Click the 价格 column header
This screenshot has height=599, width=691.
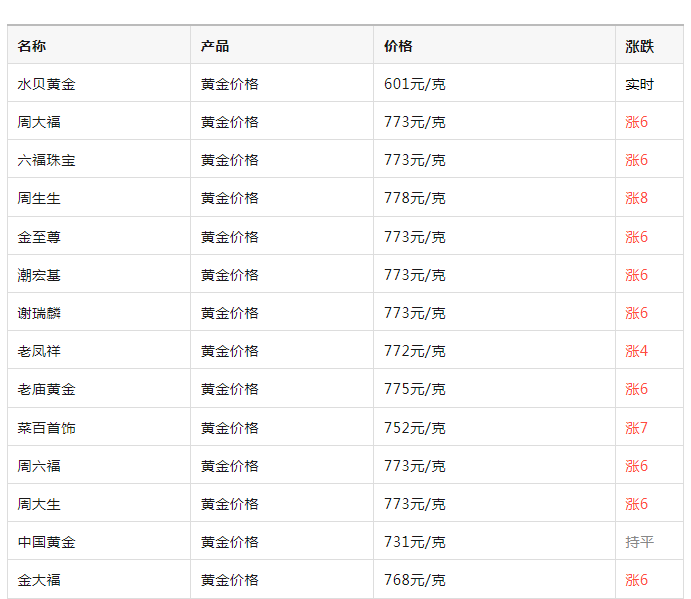point(398,46)
